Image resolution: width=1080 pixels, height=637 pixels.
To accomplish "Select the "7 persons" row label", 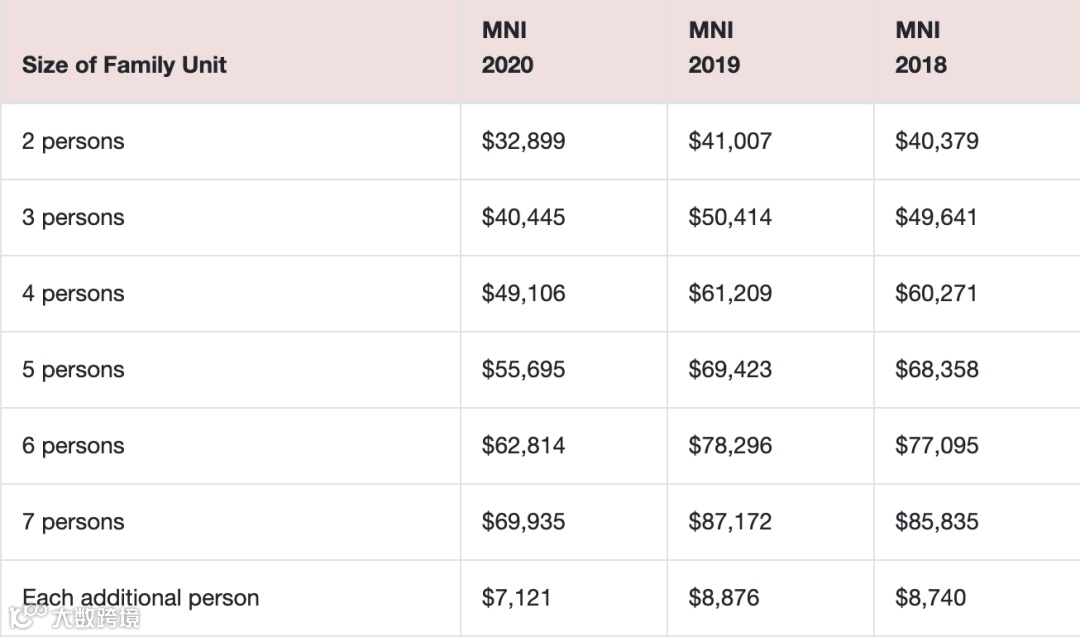I will [x=73, y=522].
